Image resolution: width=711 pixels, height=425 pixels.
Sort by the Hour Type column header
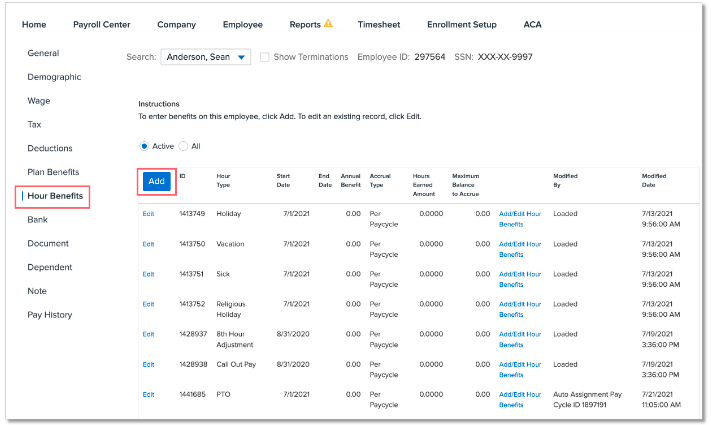[x=223, y=181]
